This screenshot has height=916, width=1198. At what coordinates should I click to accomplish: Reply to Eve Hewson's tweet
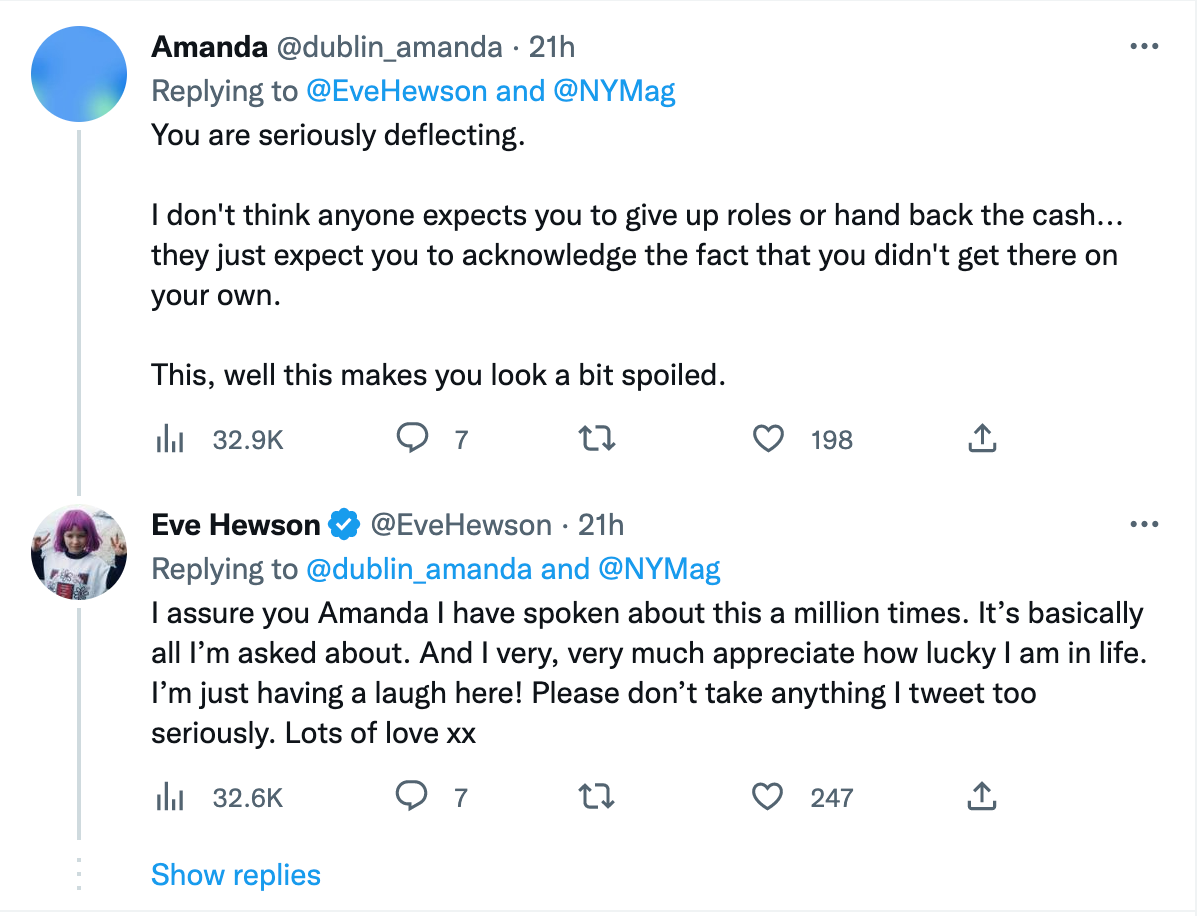coord(413,796)
